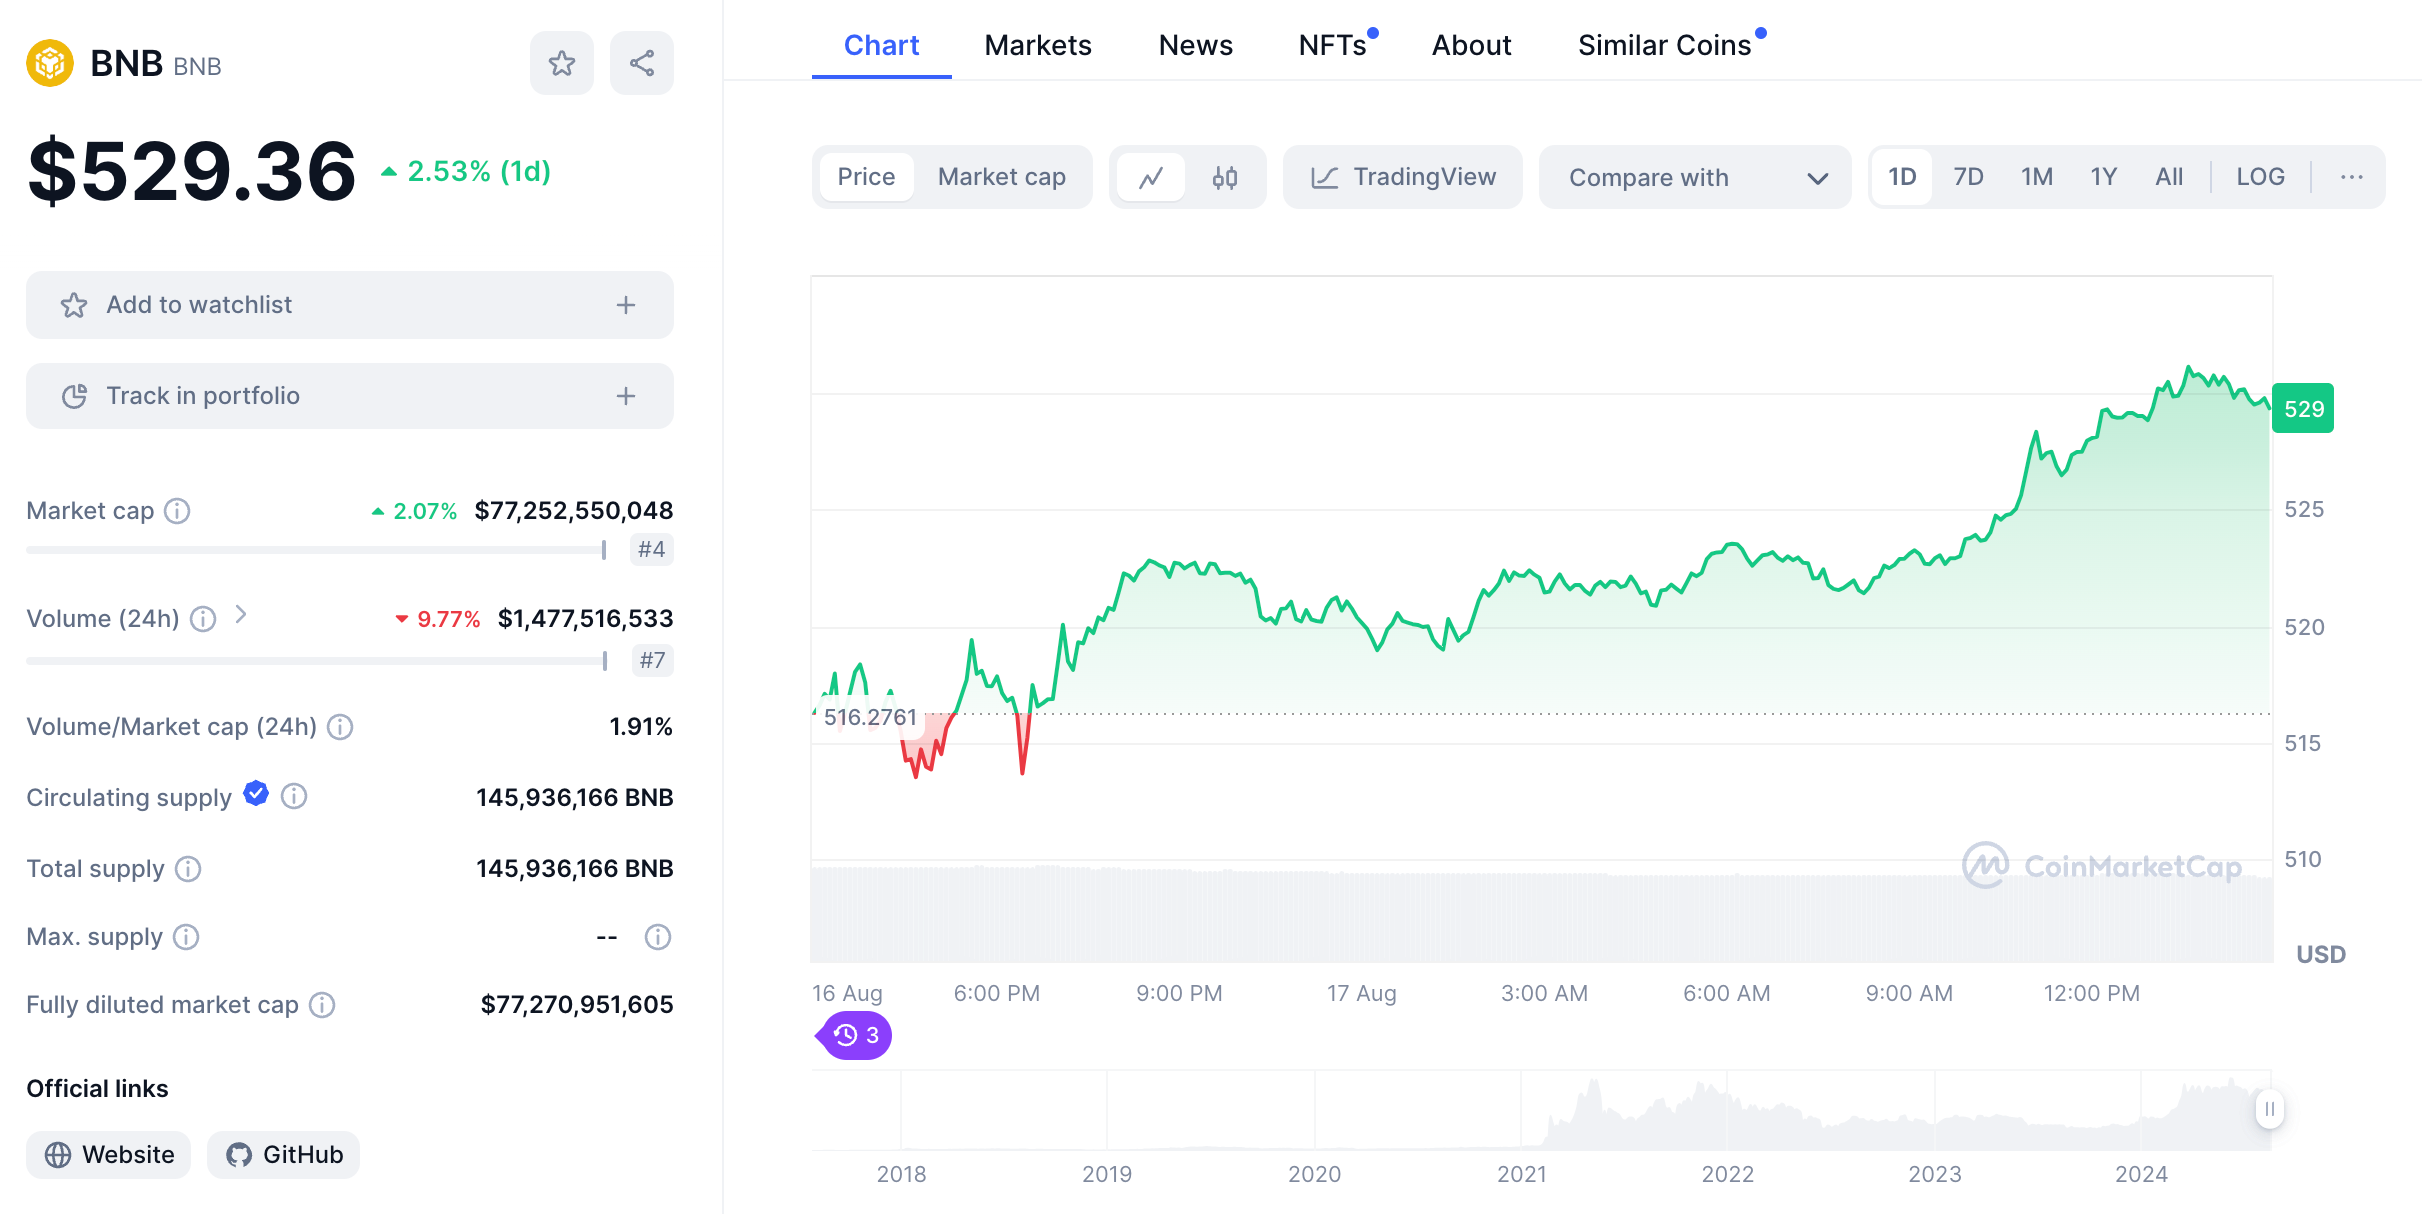Set chart range to 7D
Image resolution: width=2422 pixels, height=1214 pixels.
click(1968, 177)
